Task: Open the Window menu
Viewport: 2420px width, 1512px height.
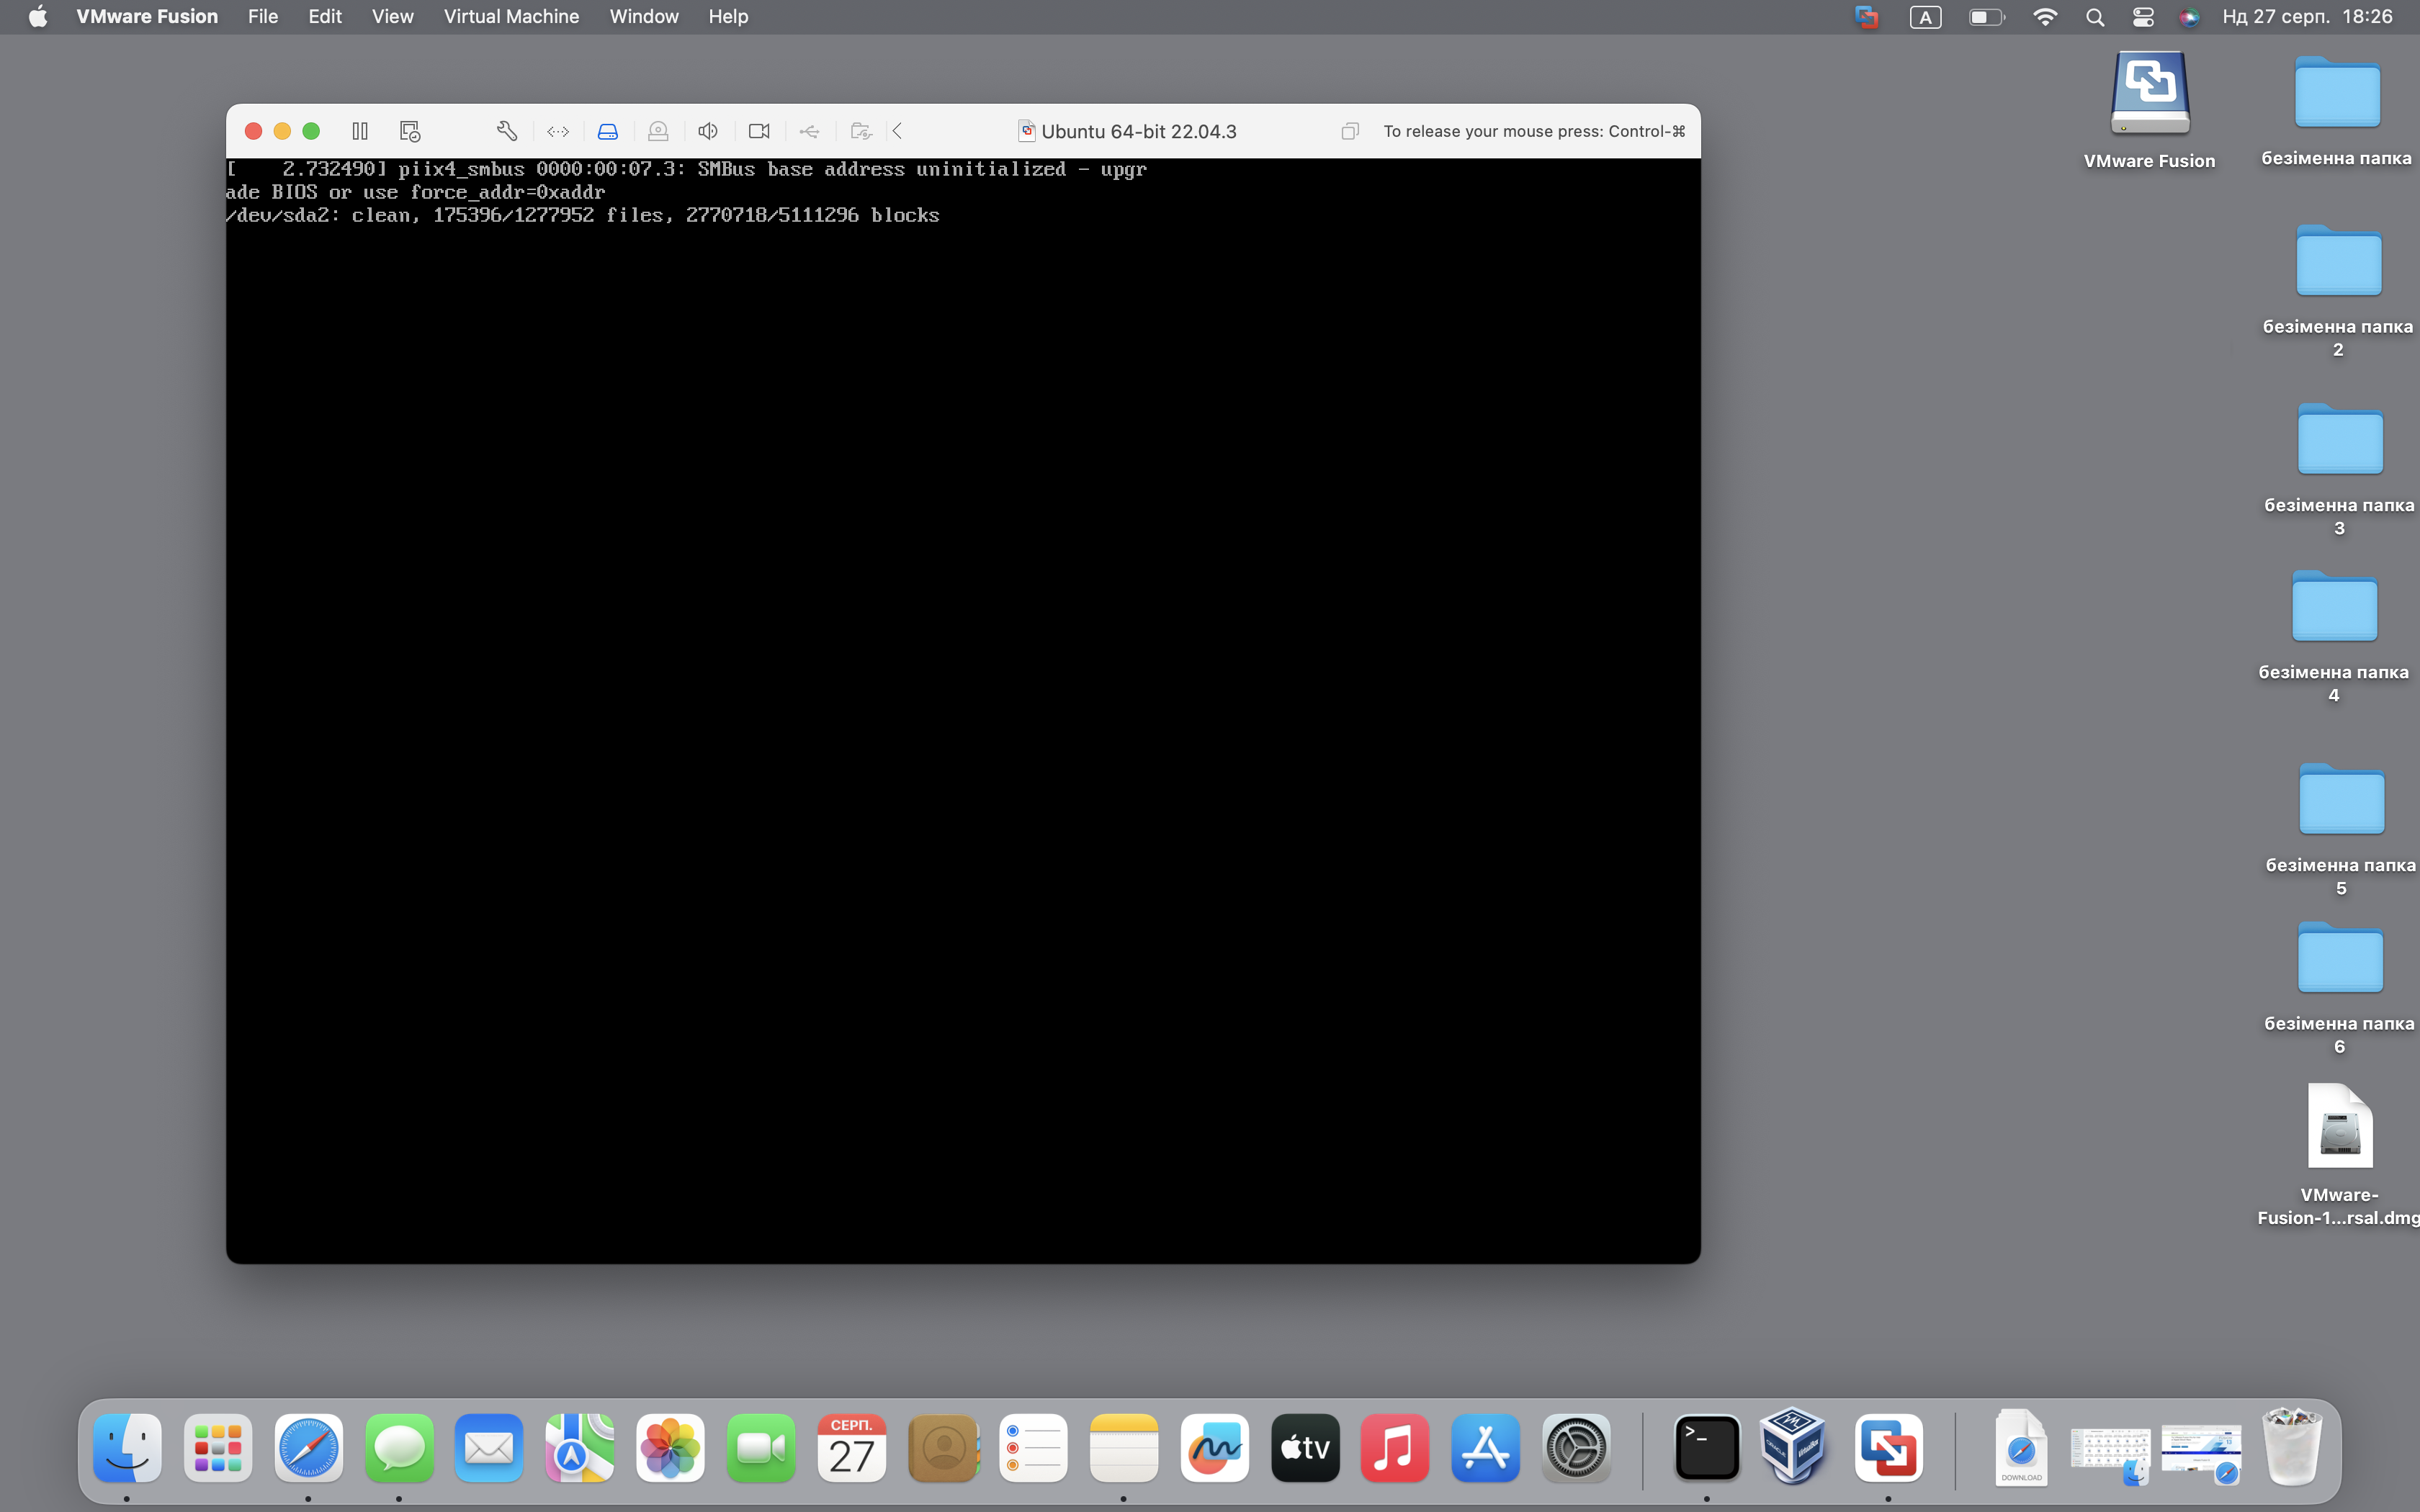Action: (x=644, y=16)
